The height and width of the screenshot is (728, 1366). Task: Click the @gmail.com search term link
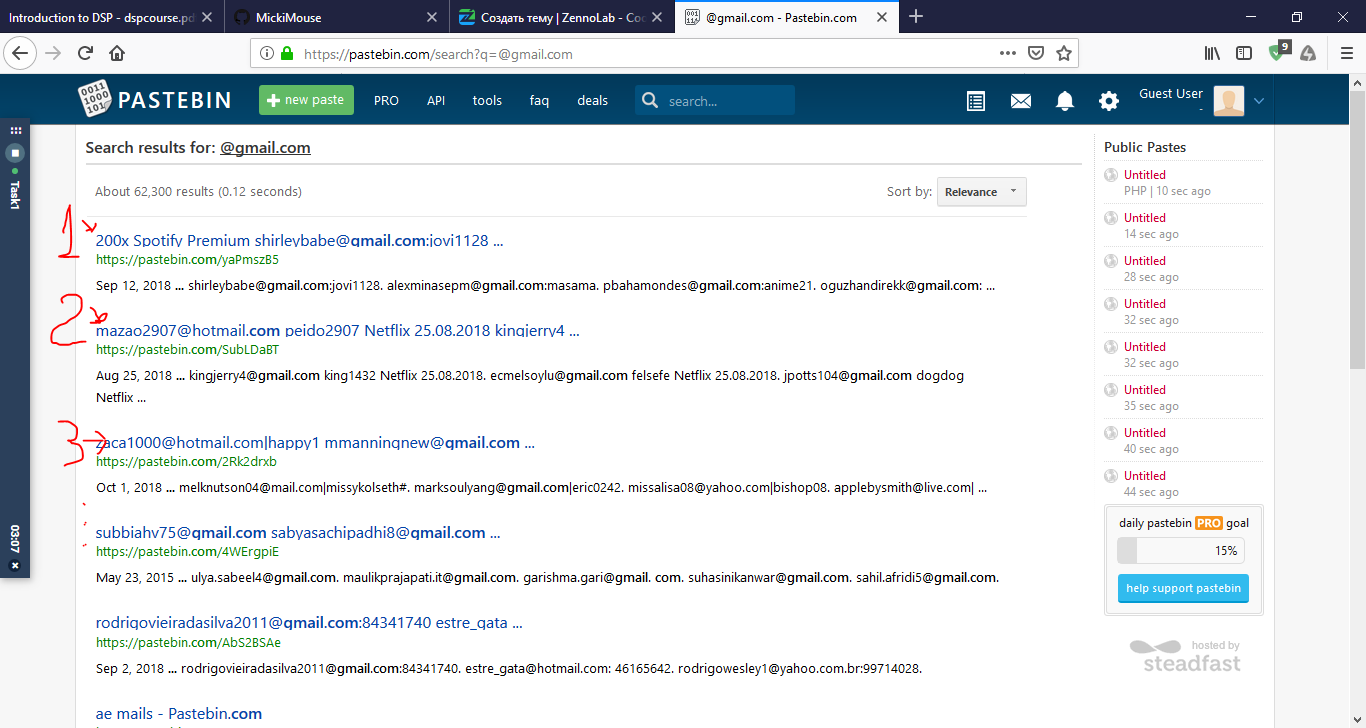point(265,148)
